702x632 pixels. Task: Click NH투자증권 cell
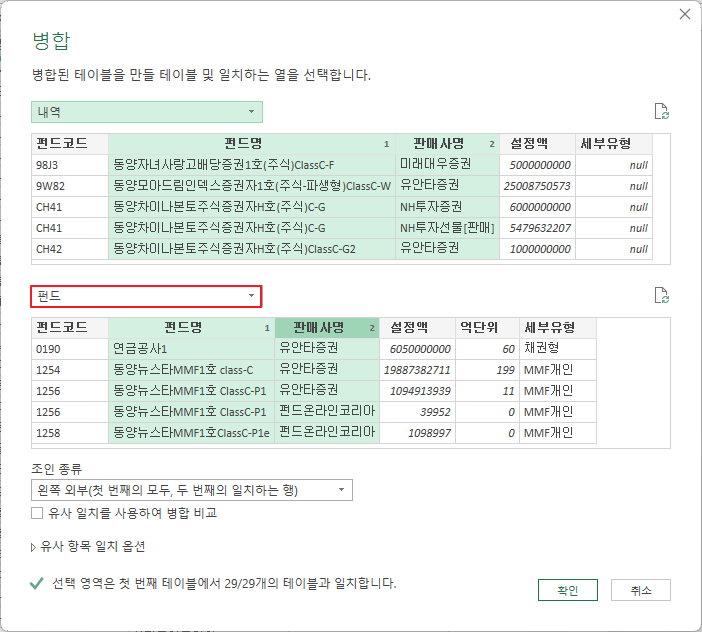[x=447, y=207]
